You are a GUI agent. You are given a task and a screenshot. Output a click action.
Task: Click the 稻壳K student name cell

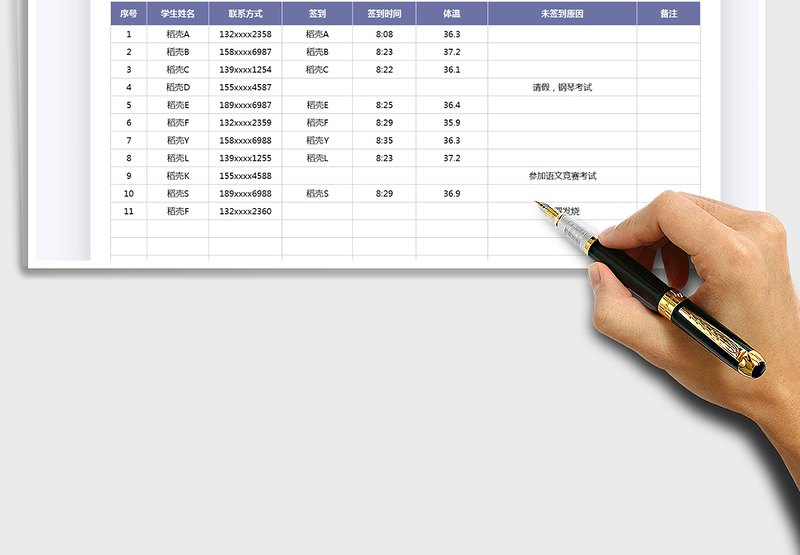click(x=178, y=176)
